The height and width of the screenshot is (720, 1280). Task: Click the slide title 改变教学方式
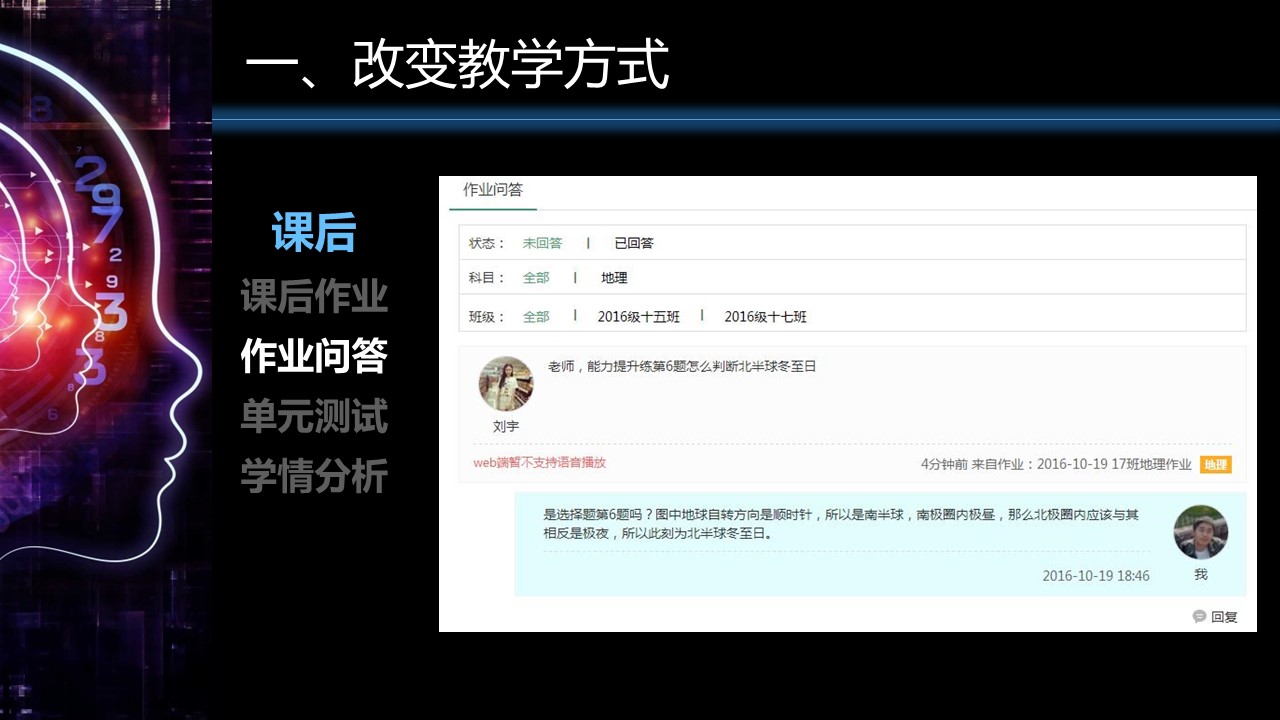click(511, 66)
